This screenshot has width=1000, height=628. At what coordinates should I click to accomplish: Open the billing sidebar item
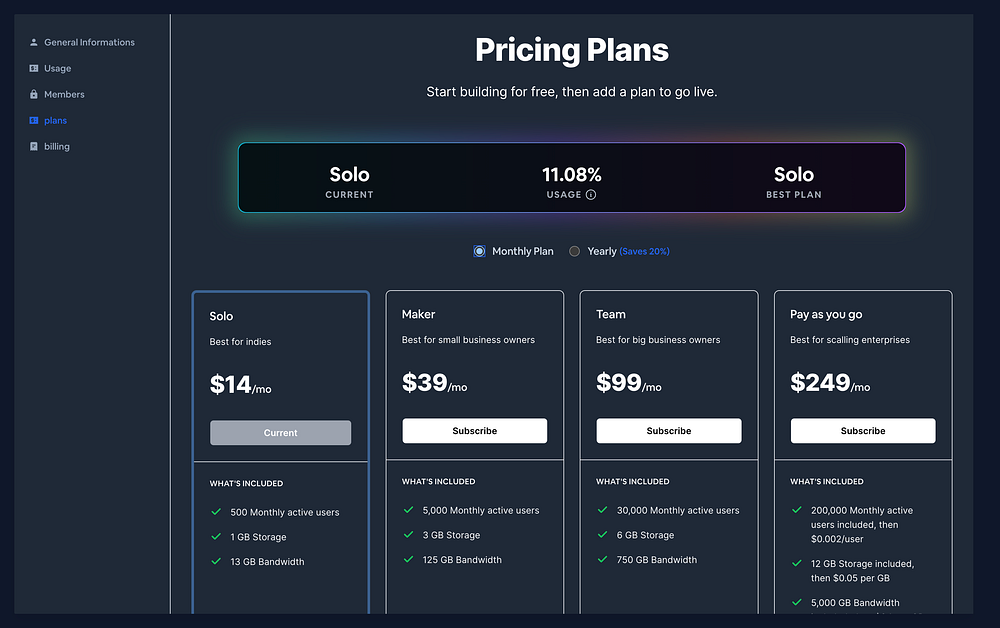57,146
